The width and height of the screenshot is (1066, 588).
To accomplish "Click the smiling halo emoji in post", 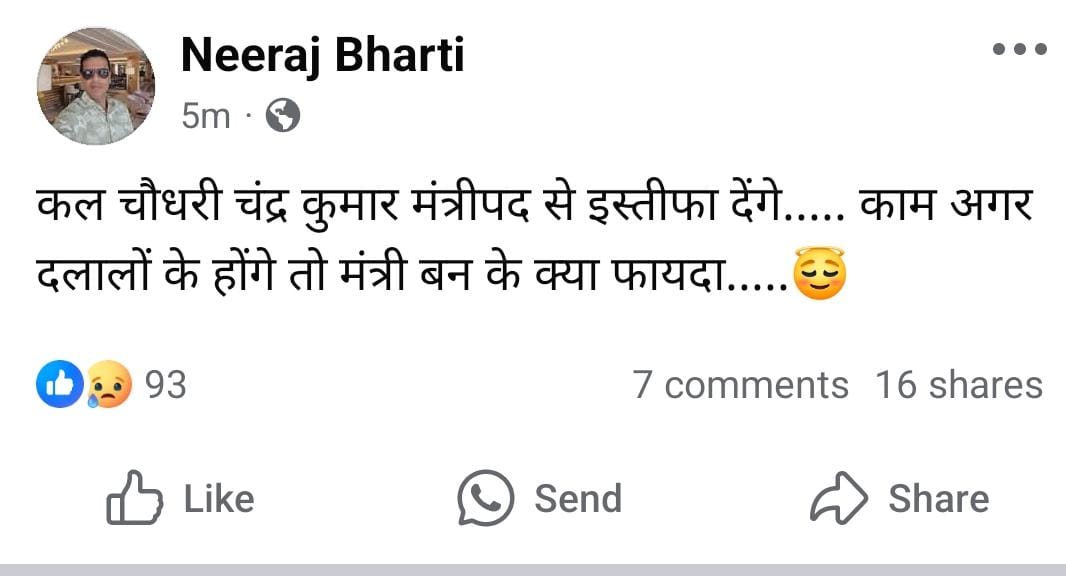I will click(819, 274).
